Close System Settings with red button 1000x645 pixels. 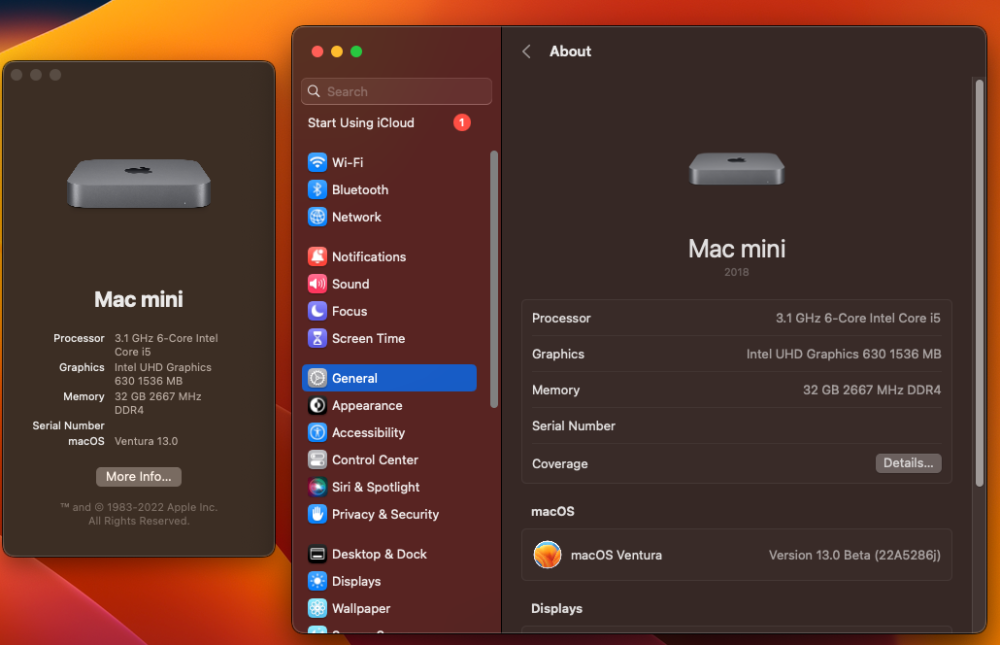tap(317, 52)
